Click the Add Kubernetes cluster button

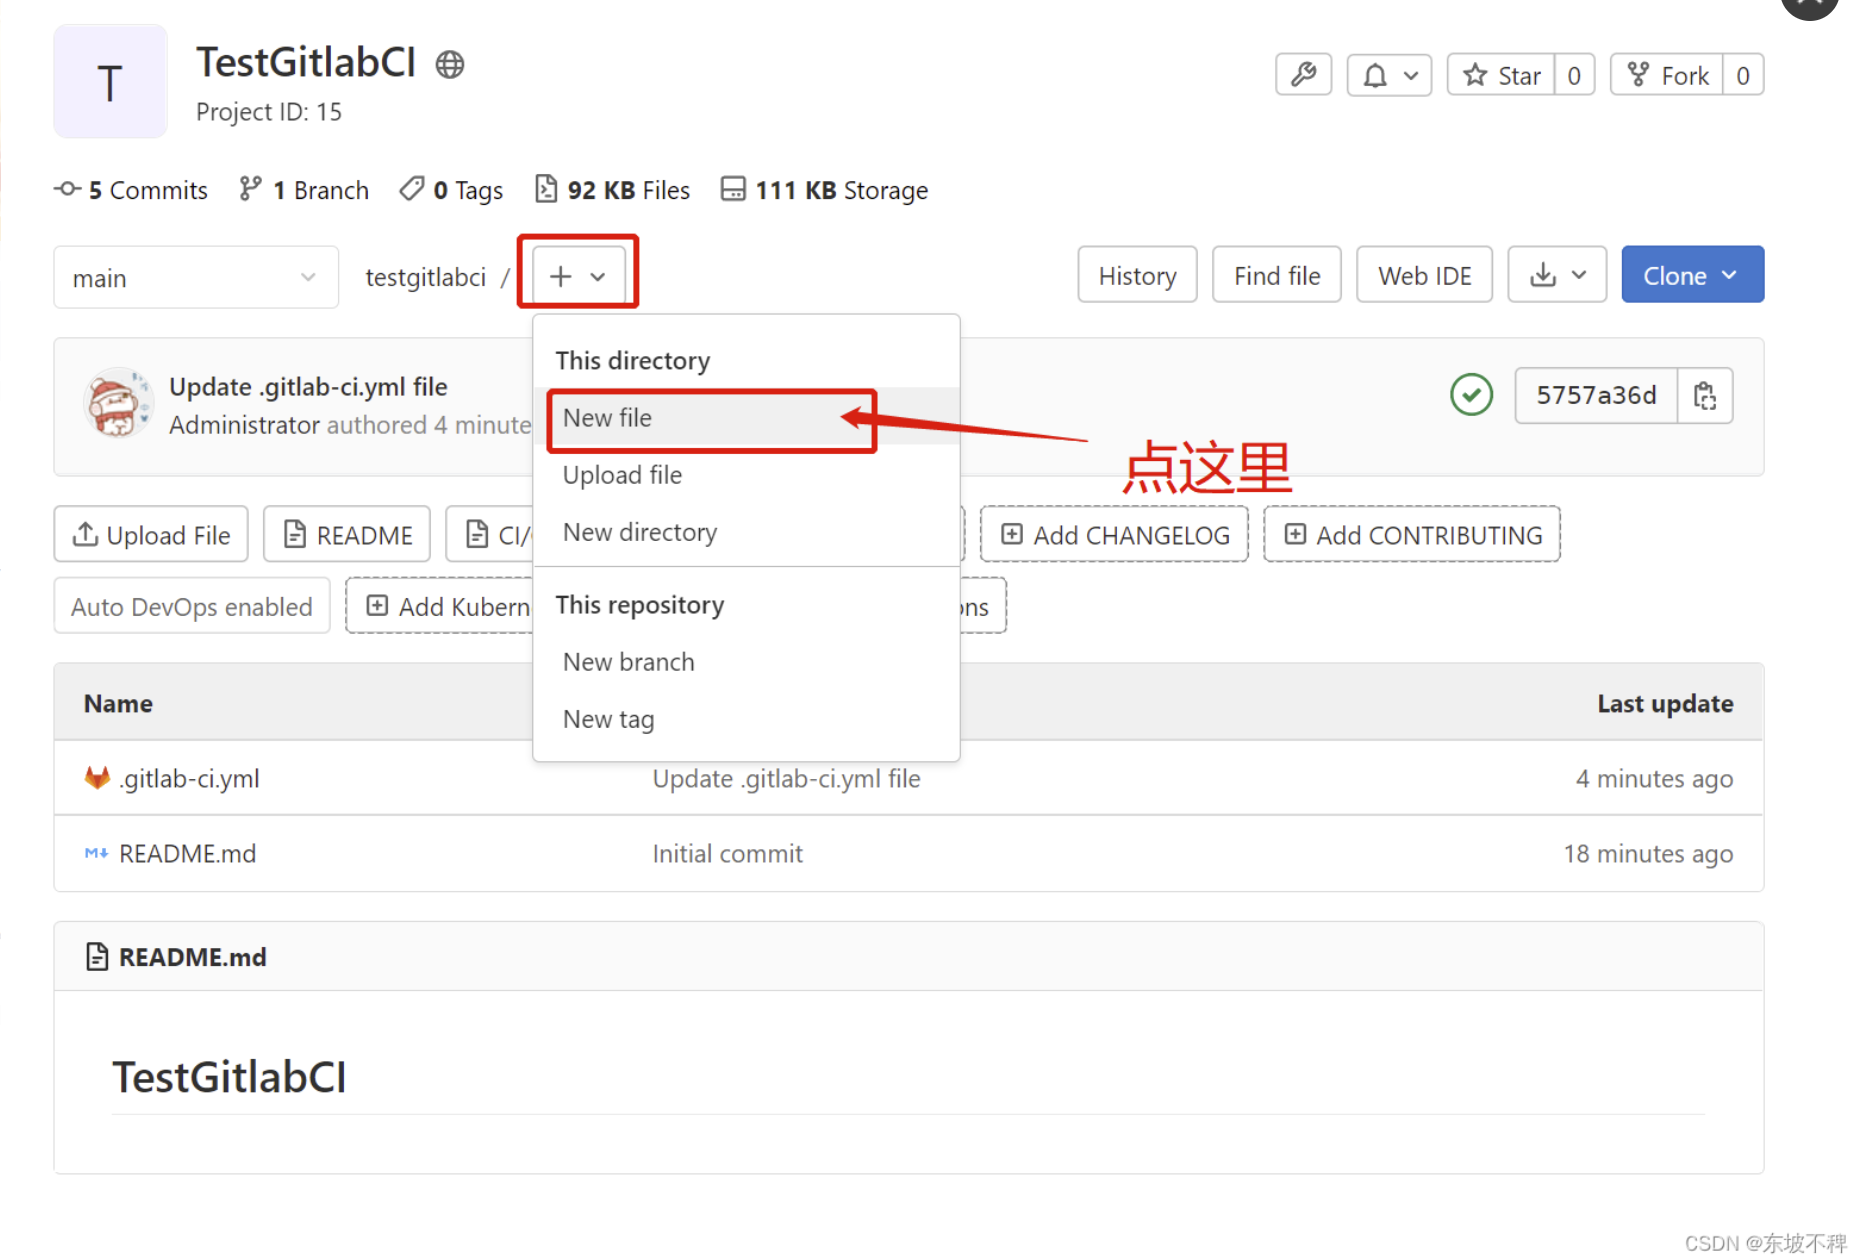[x=441, y=606]
